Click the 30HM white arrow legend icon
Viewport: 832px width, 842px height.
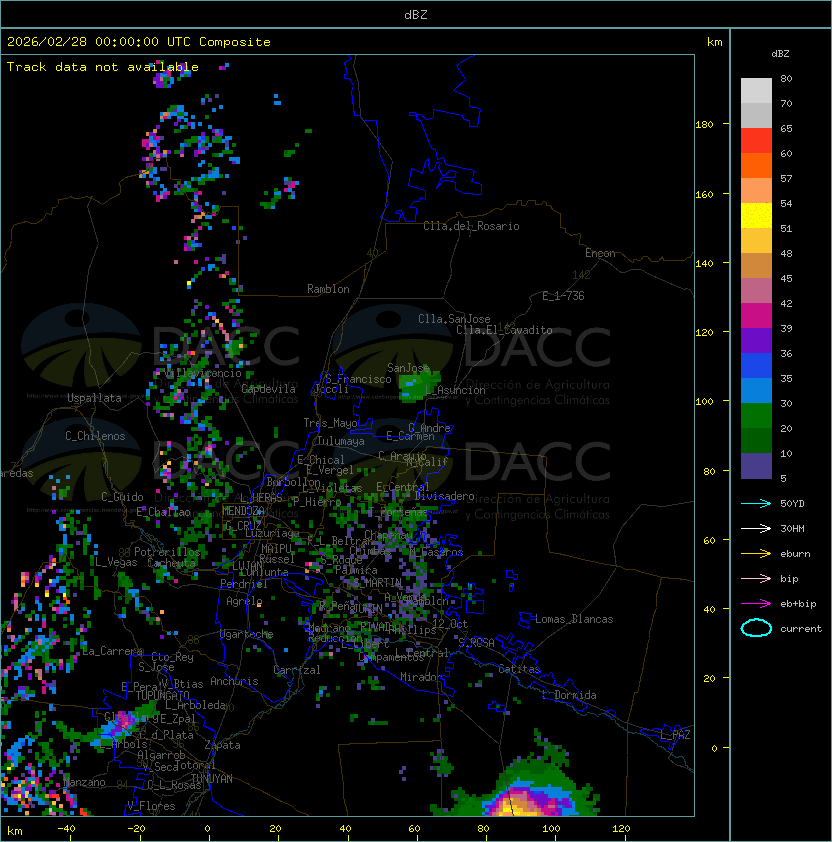coord(756,528)
